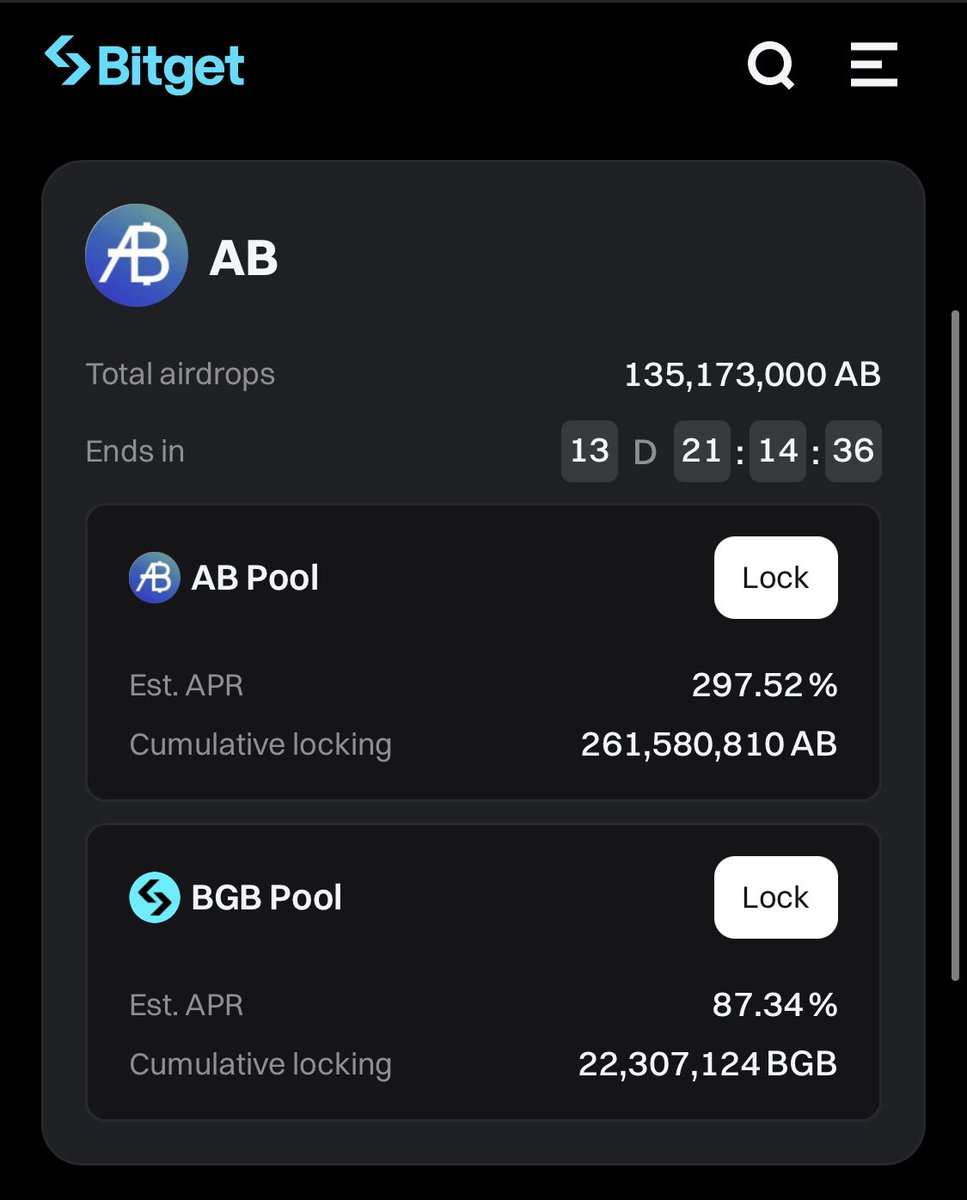The width and height of the screenshot is (967, 1200).
Task: Click the AB Pool 'Cumulative locking' label
Action: (x=260, y=745)
